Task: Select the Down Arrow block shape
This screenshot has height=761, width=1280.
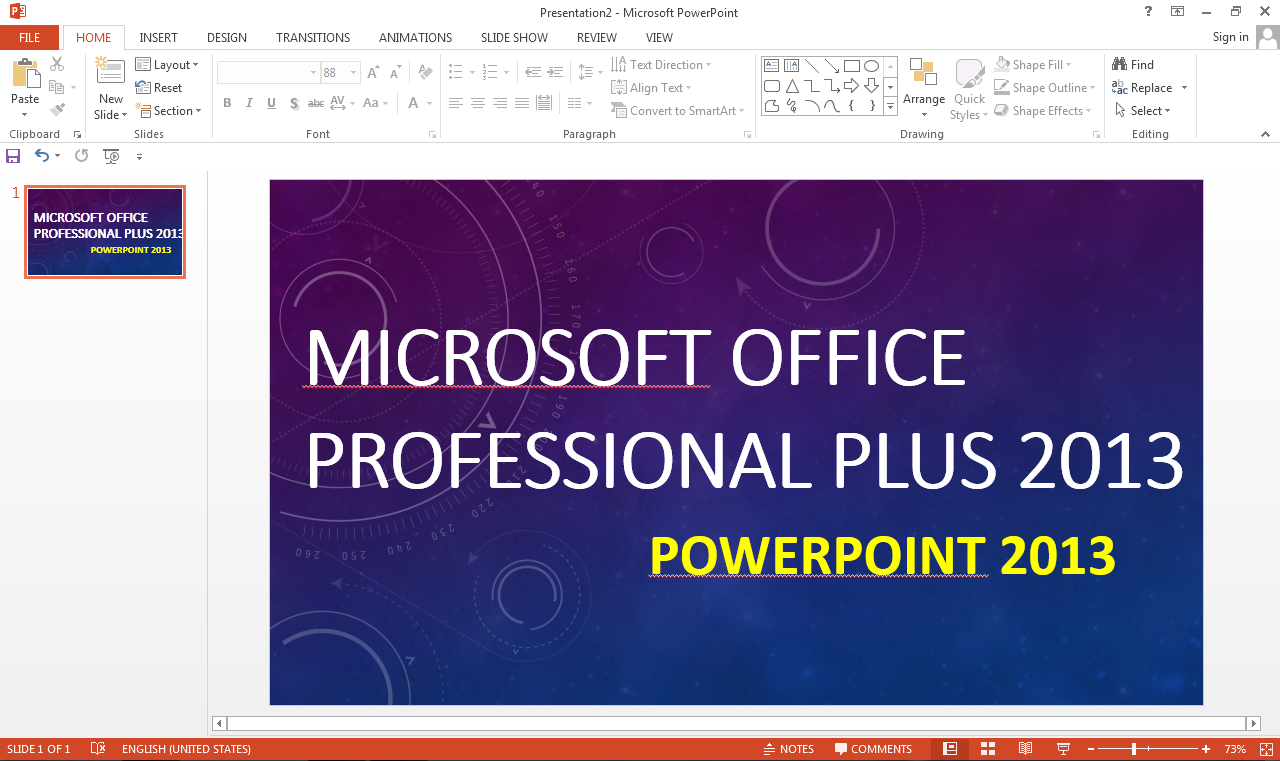Action: (x=871, y=85)
